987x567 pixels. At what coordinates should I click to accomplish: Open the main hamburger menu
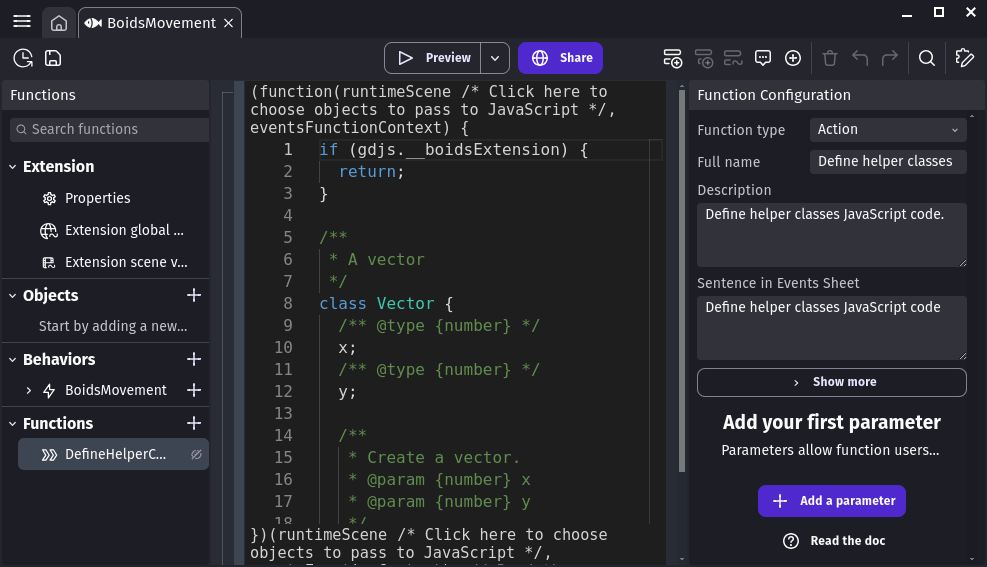pos(22,22)
